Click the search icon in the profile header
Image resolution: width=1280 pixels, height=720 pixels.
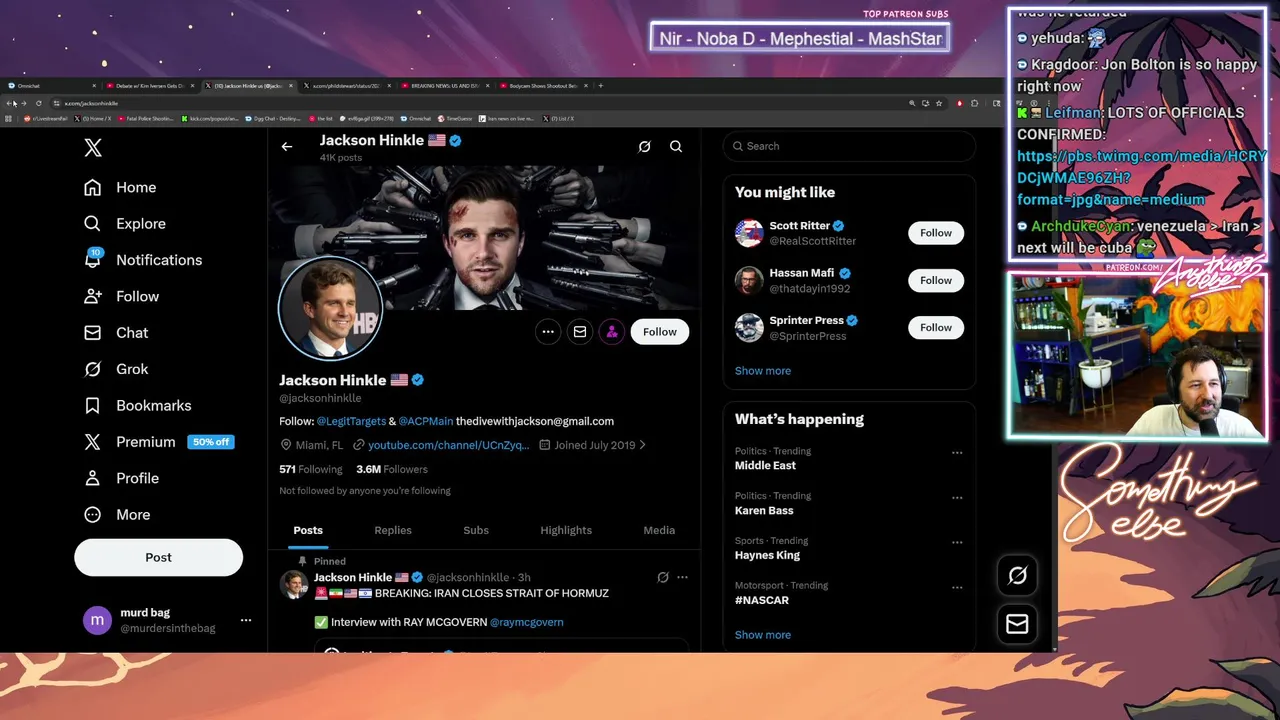coord(676,146)
